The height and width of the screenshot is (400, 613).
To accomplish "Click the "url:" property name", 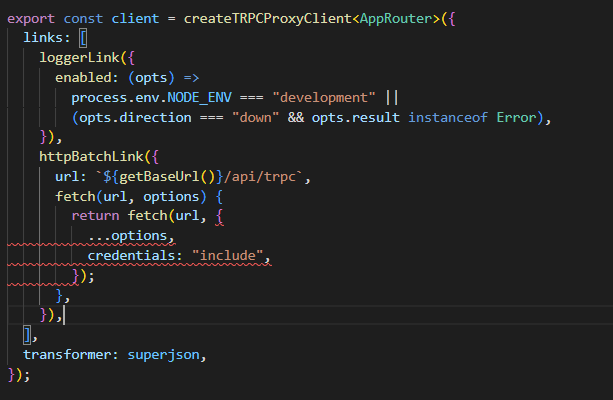I will tap(71, 177).
